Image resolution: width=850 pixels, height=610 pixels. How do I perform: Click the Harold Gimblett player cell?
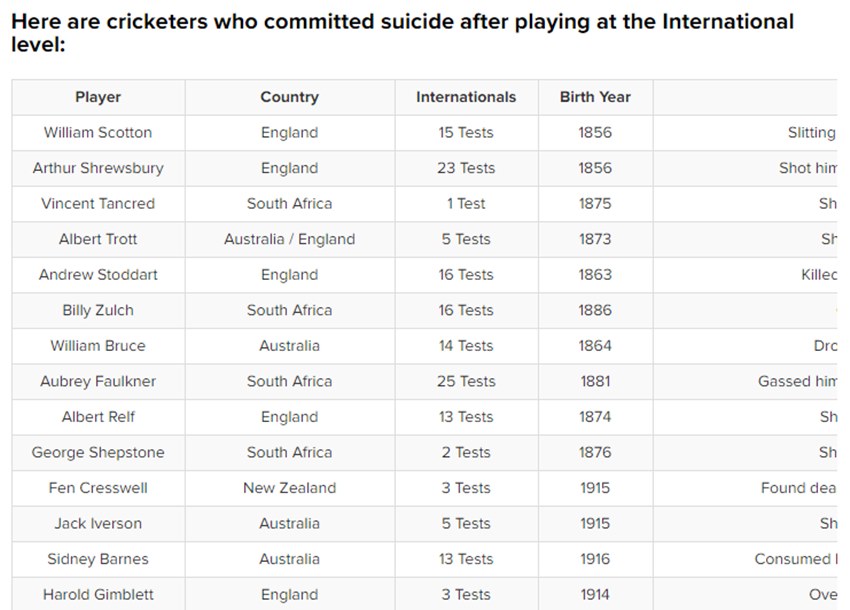pyautogui.click(x=98, y=594)
